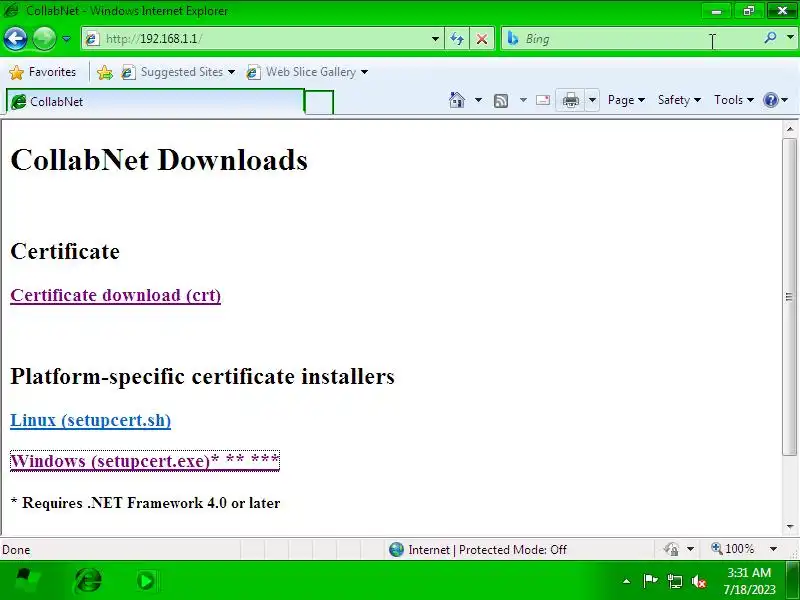
Task: Open the Windows Start button
Action: 26,581
